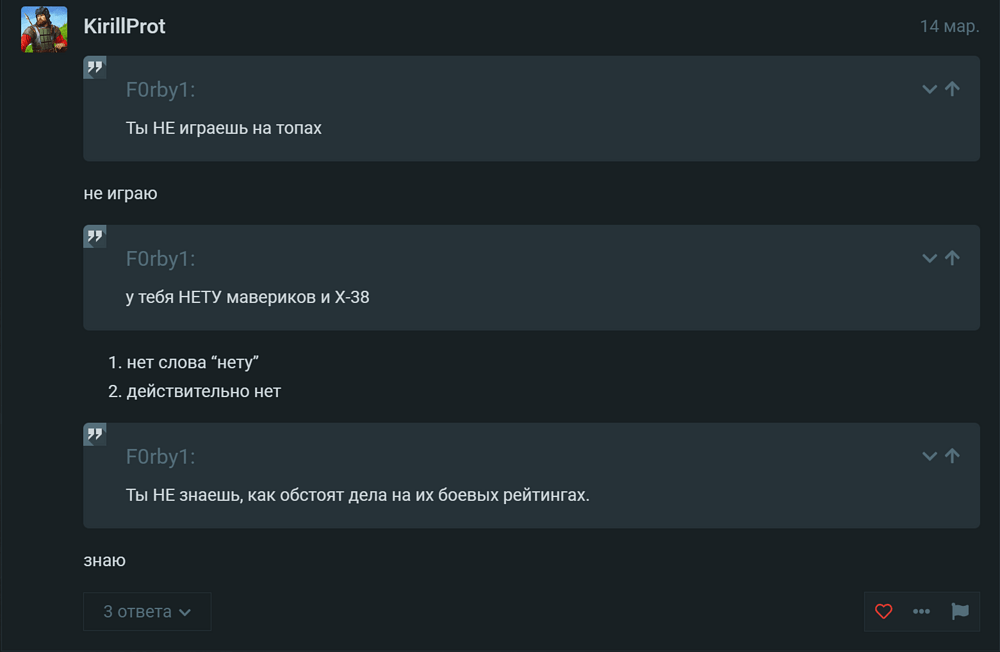1000x652 pixels.
Task: Click the '14 мар.' post date link
Action: [x=949, y=26]
